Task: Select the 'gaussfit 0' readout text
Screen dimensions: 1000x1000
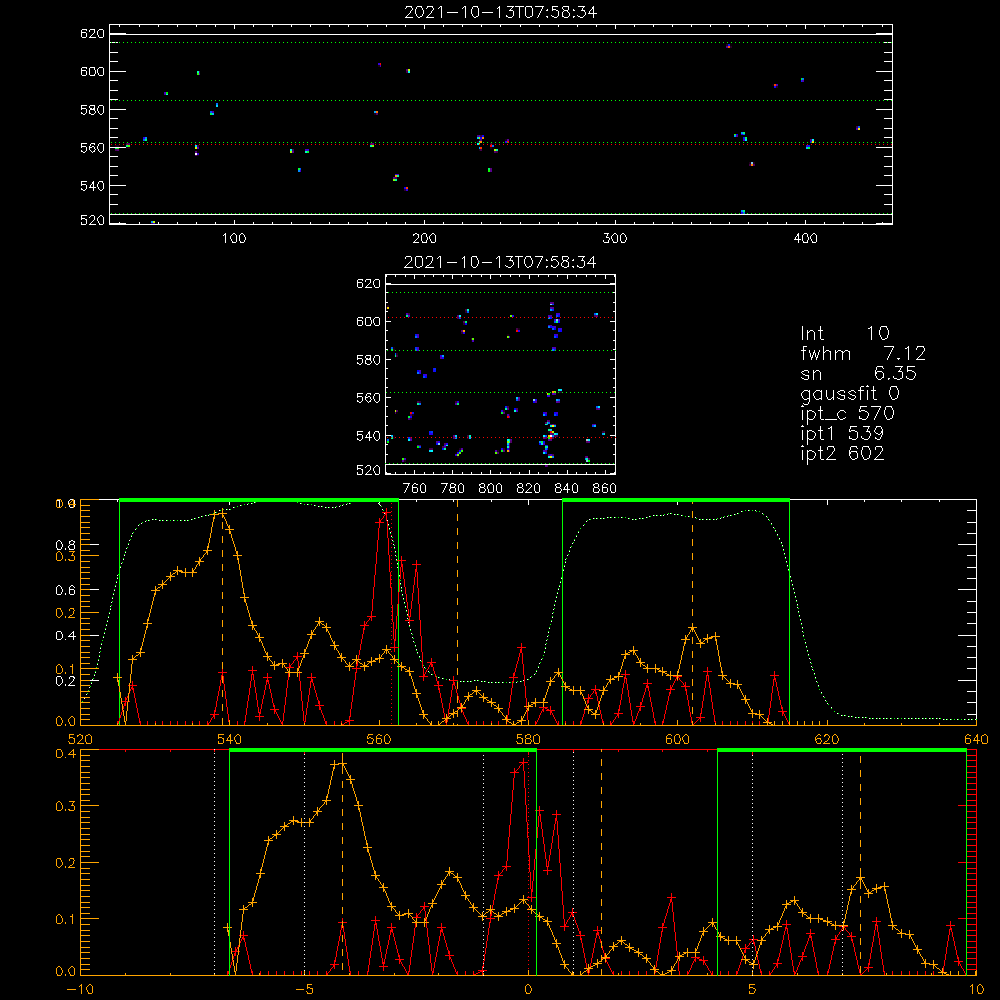Action: pyautogui.click(x=849, y=393)
